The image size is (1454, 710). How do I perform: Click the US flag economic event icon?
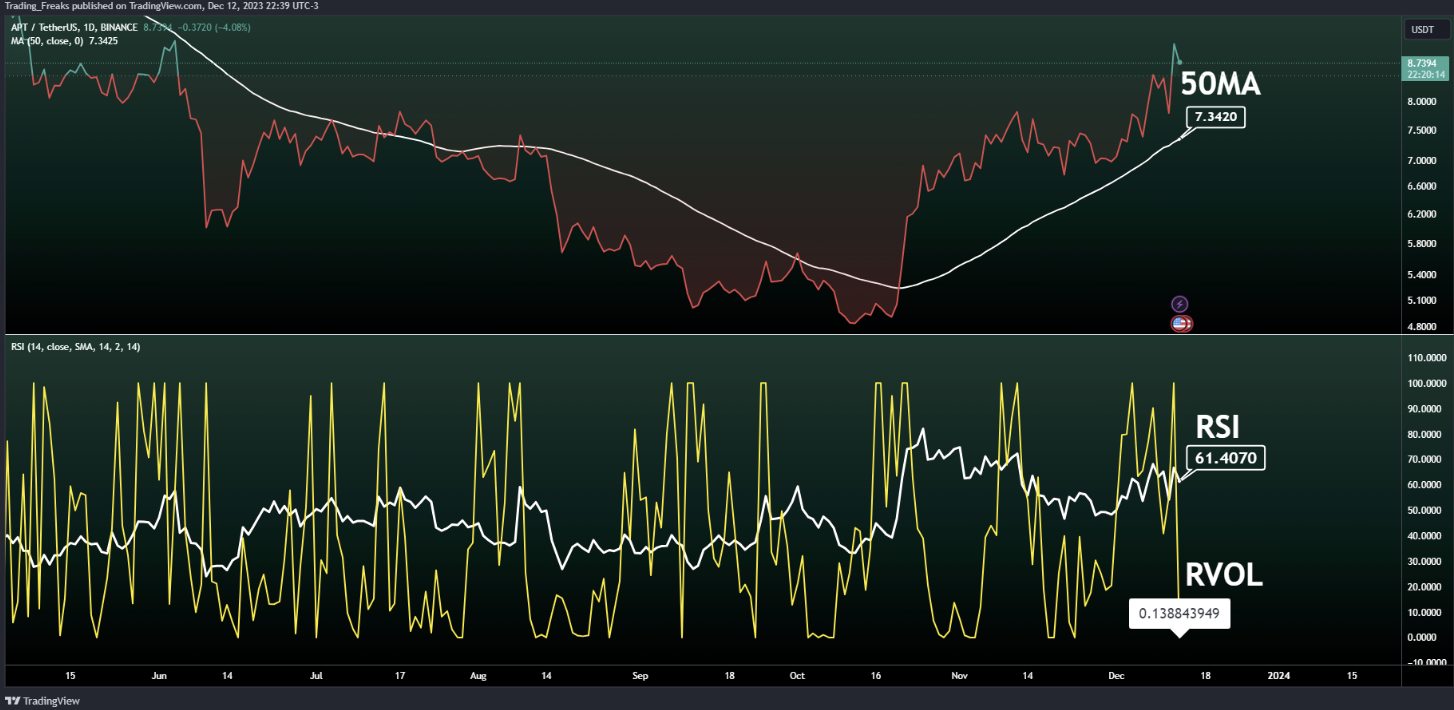tap(1180, 323)
